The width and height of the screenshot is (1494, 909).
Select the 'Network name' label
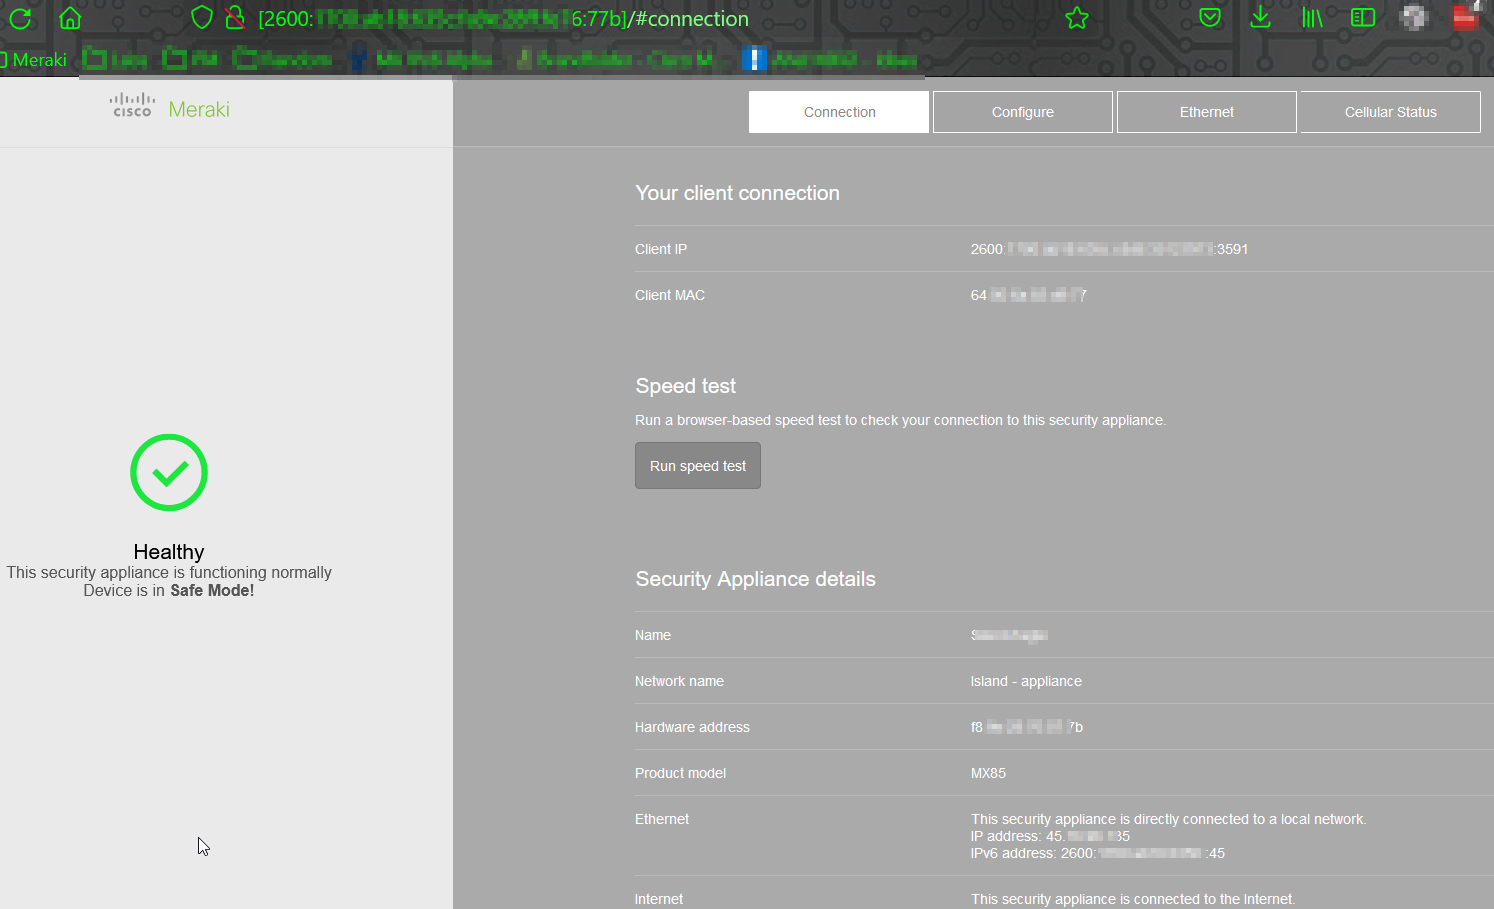pyautogui.click(x=679, y=681)
